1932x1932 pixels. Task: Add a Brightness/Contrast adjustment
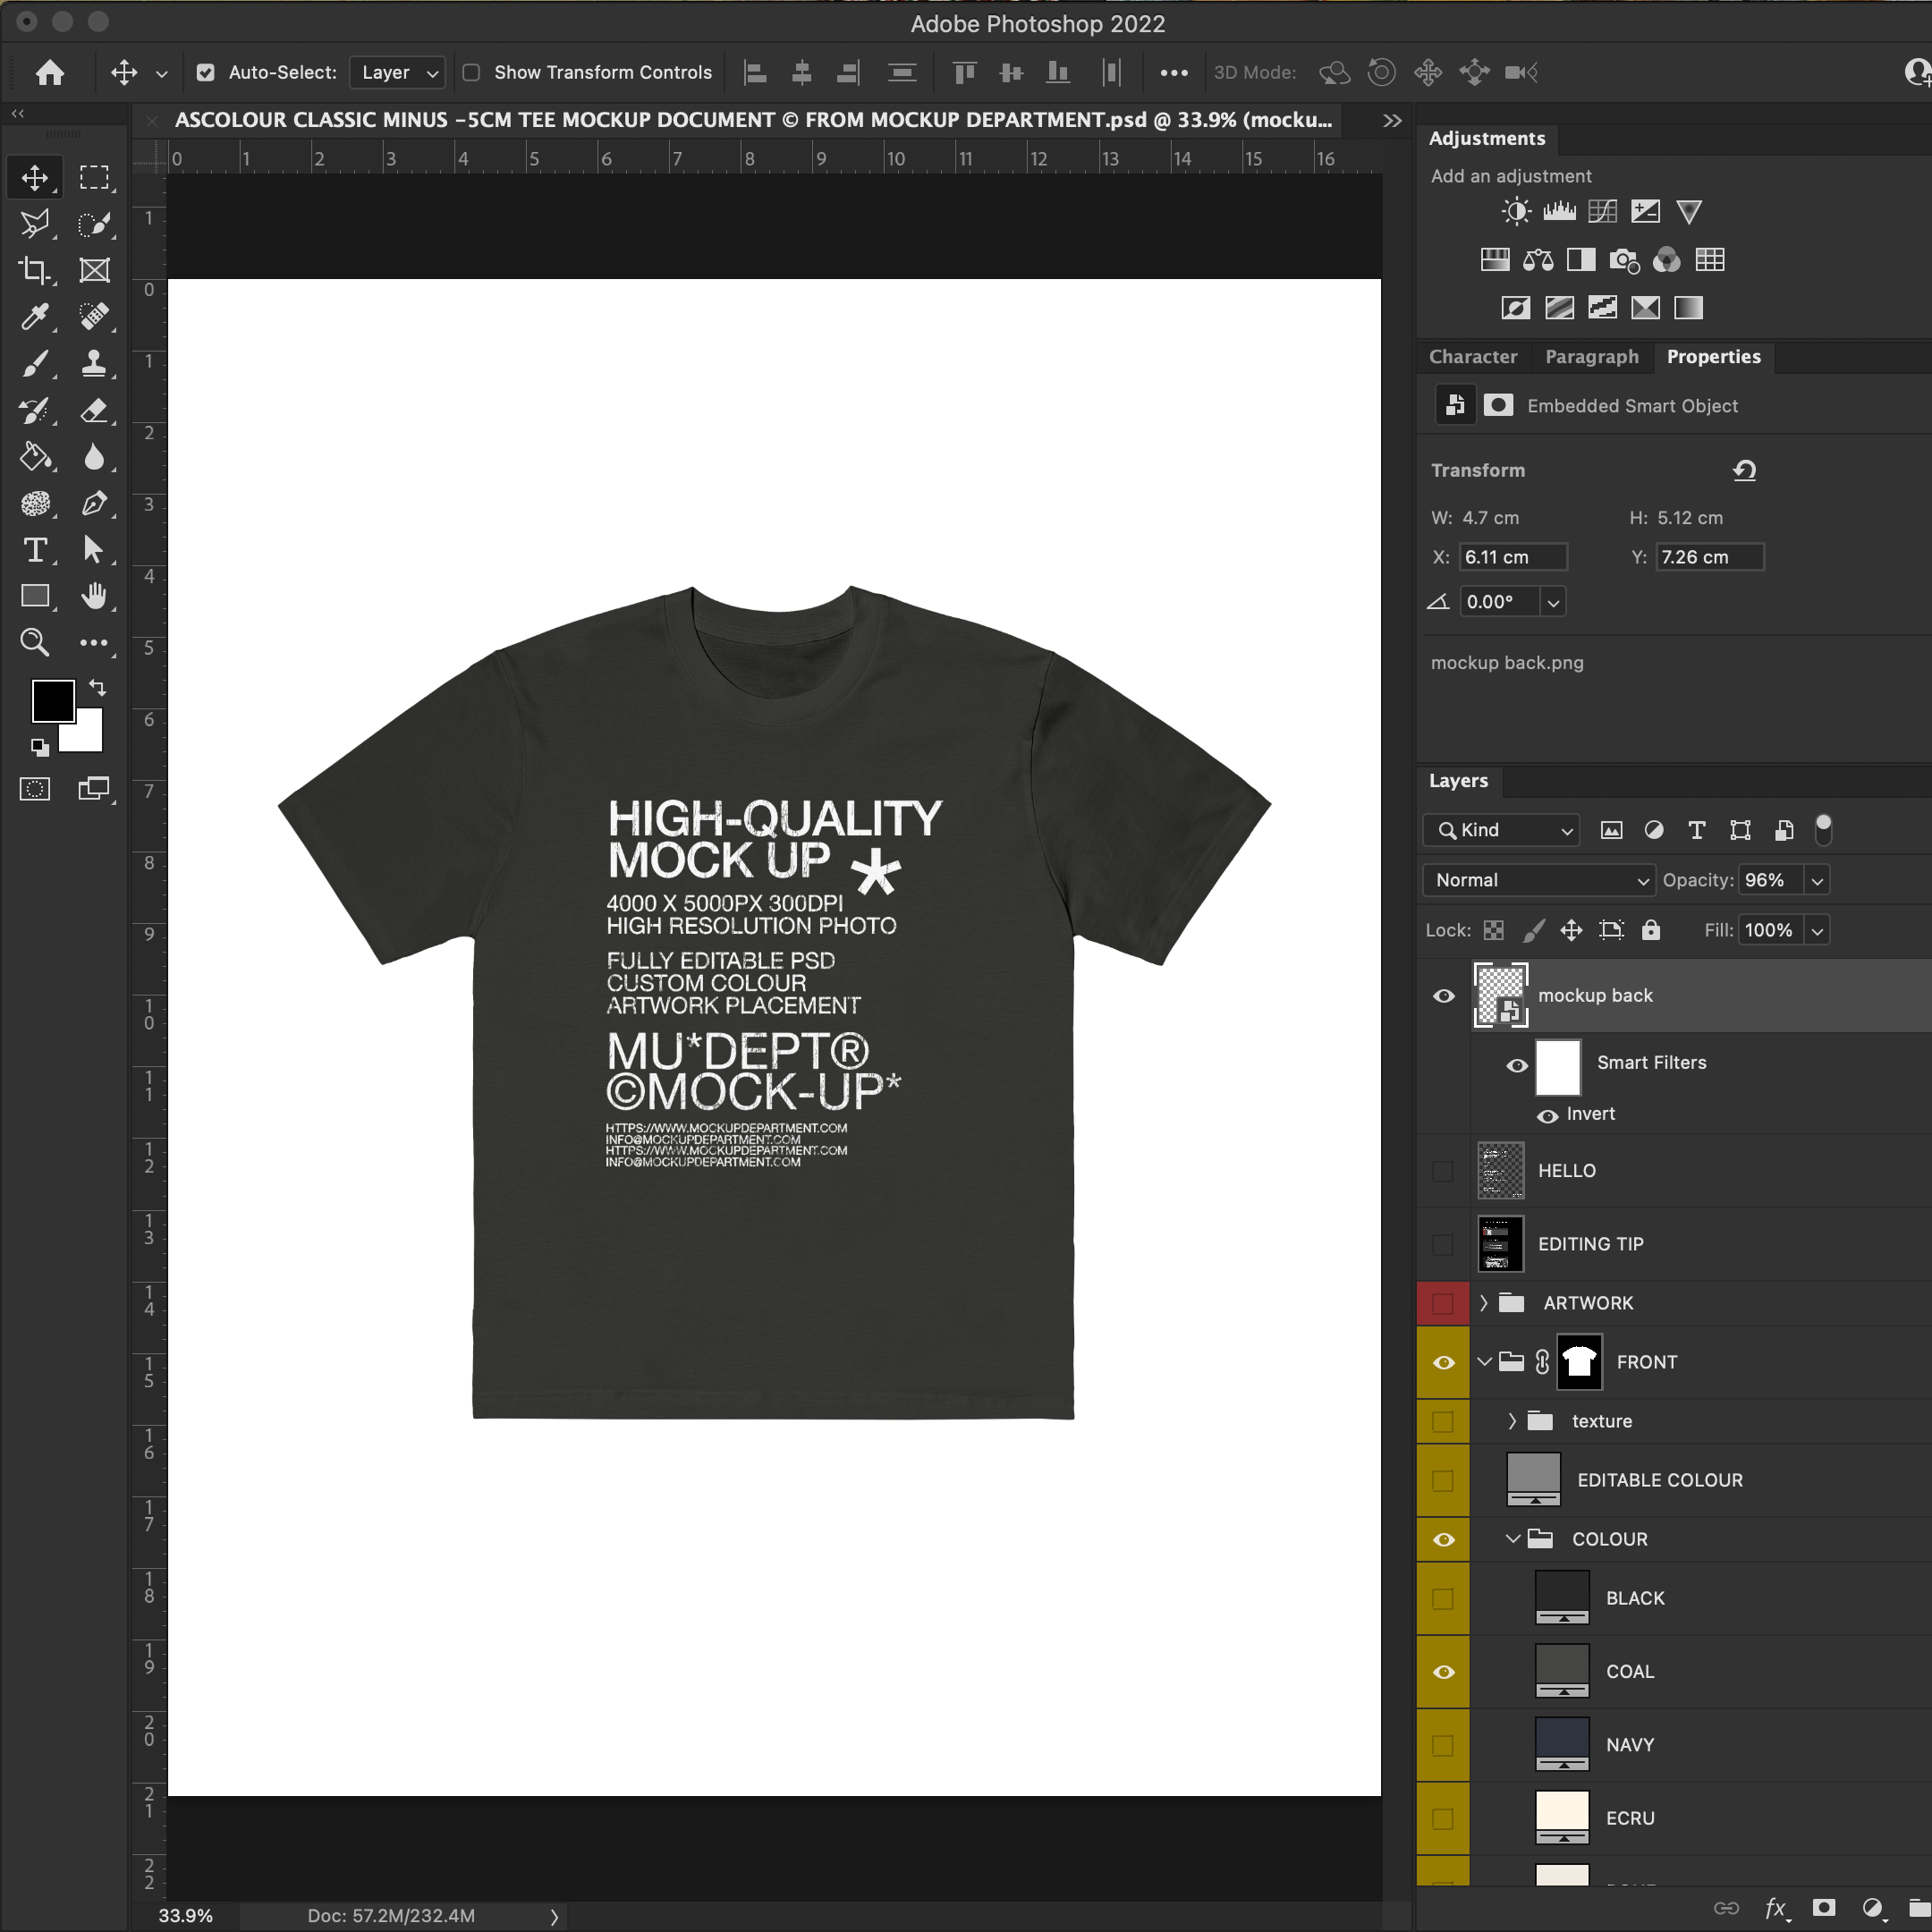pyautogui.click(x=1516, y=211)
